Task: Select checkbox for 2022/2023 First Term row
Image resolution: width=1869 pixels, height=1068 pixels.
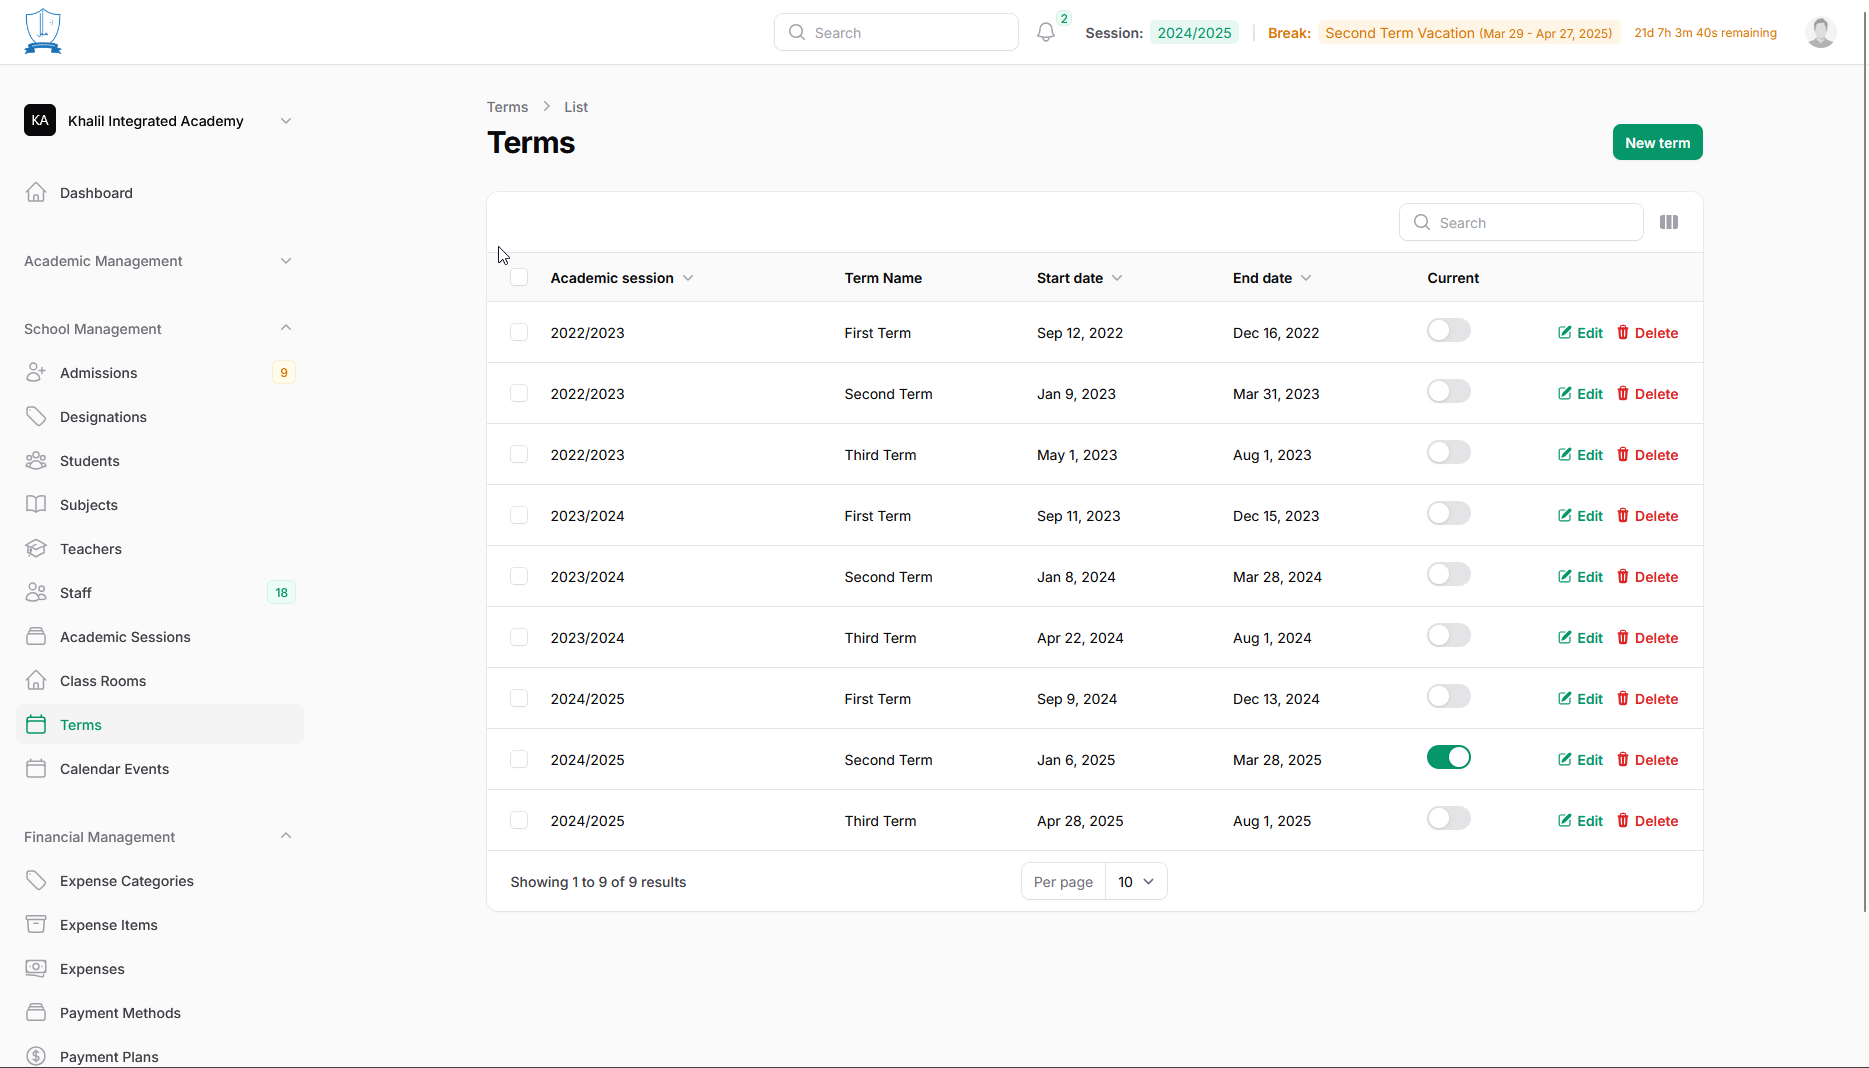Action: tap(519, 333)
